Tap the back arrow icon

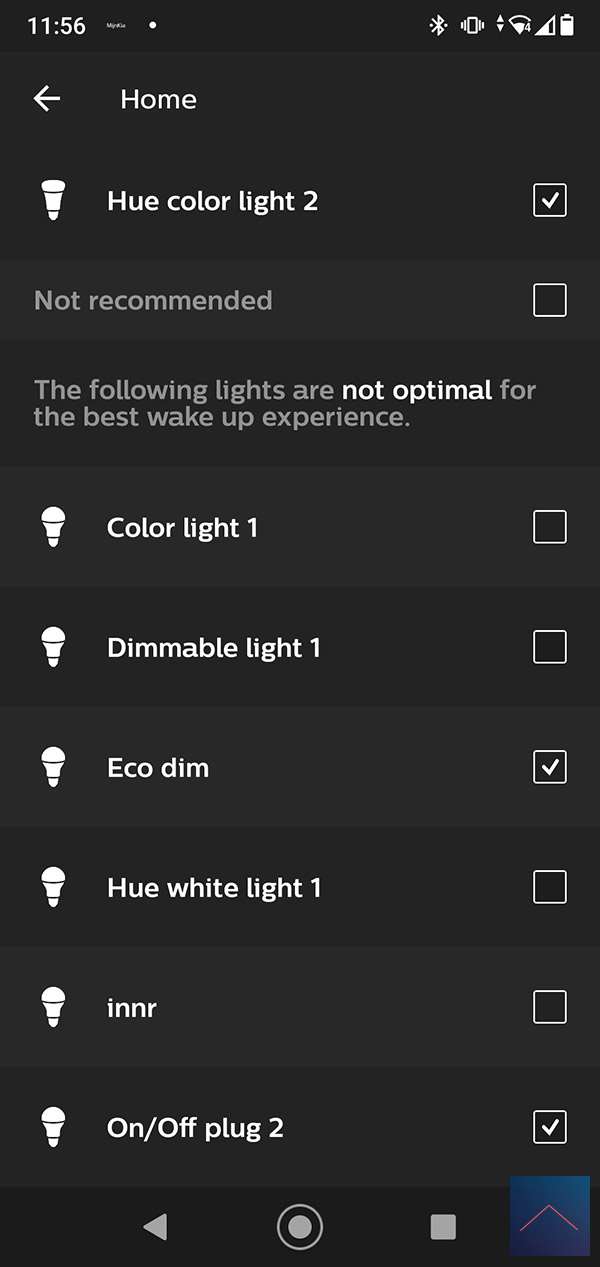47,98
